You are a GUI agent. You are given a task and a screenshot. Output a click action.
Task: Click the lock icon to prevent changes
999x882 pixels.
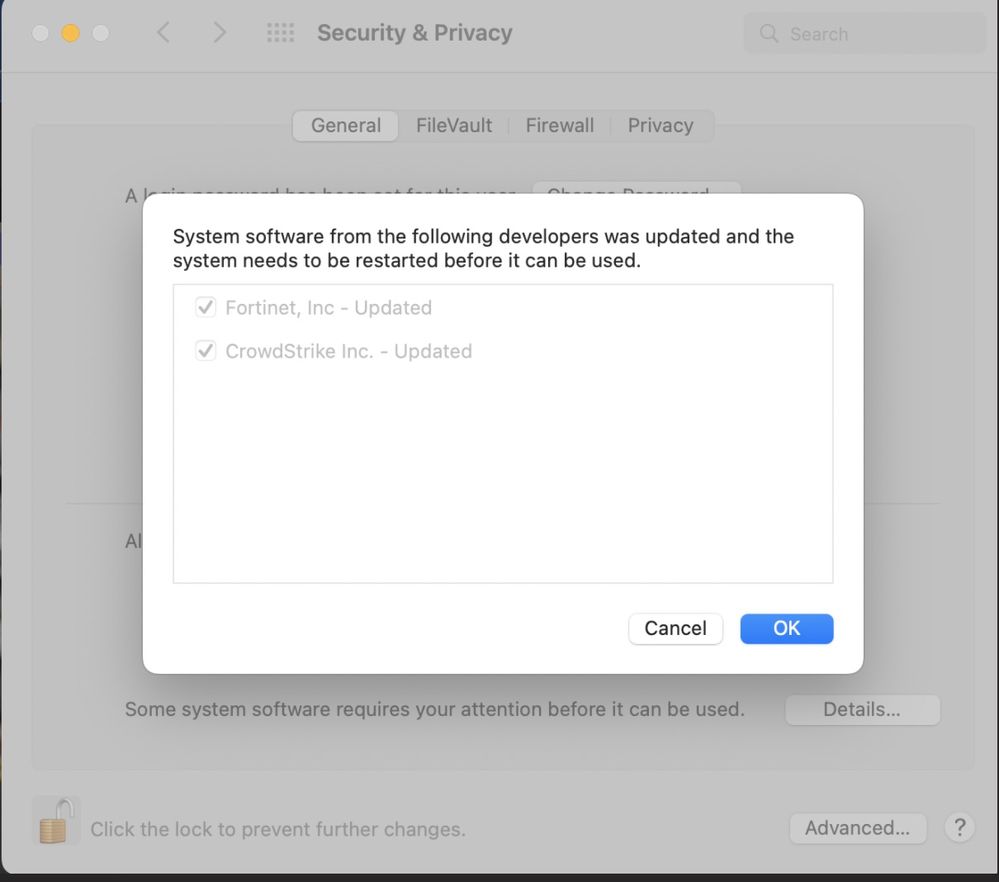pos(55,821)
